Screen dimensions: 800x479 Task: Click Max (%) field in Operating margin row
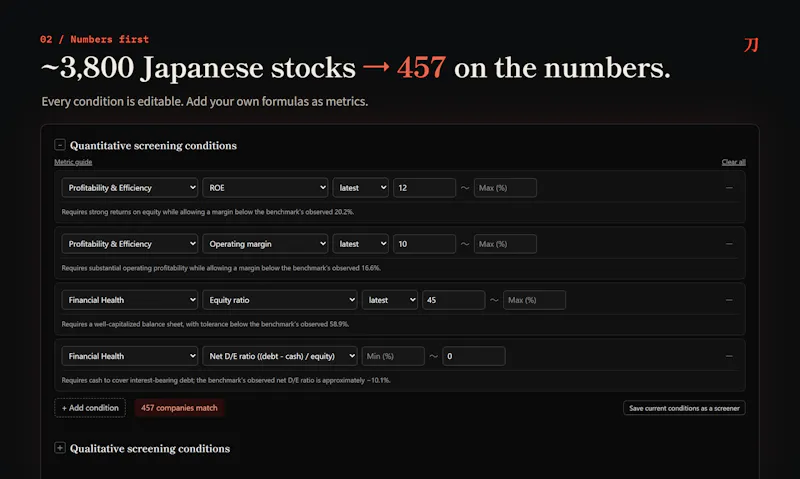click(x=505, y=244)
